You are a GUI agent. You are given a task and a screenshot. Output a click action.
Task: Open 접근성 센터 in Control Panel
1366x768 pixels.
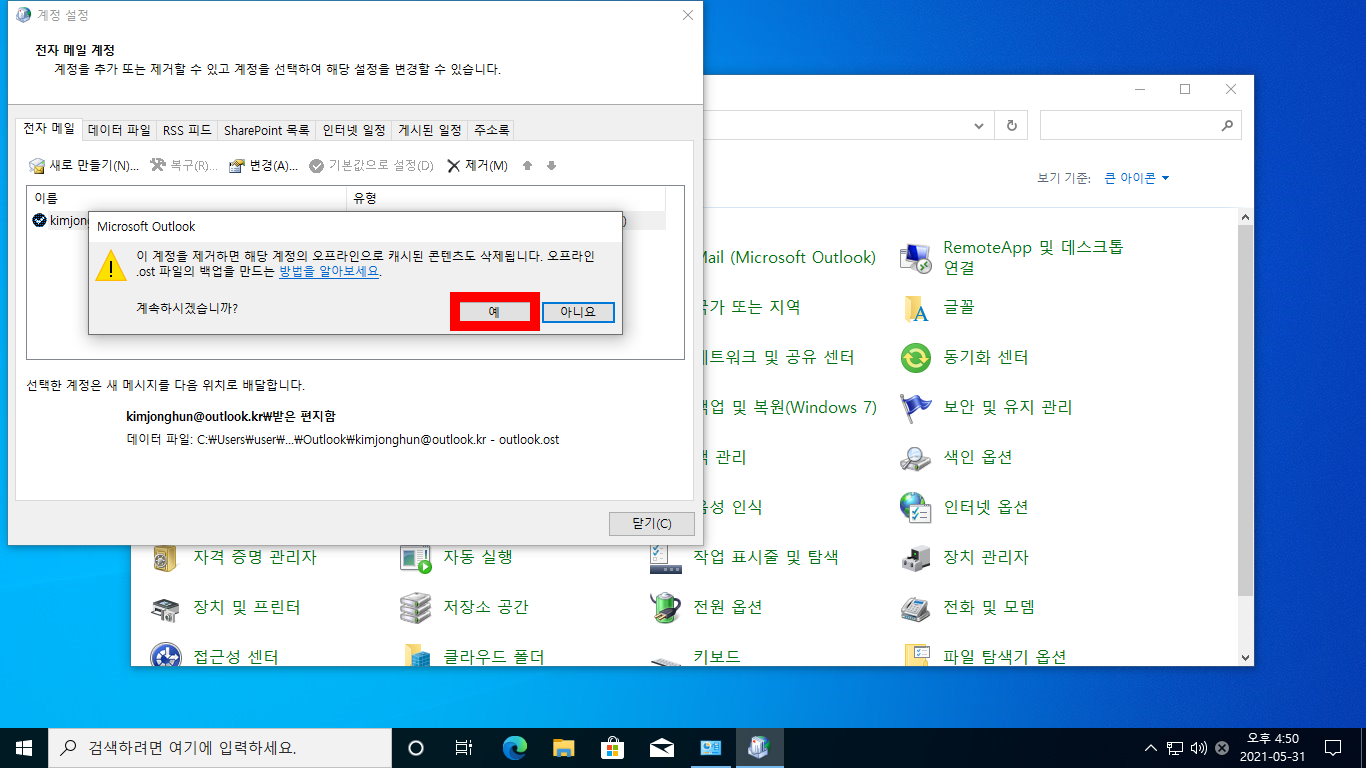(214, 656)
